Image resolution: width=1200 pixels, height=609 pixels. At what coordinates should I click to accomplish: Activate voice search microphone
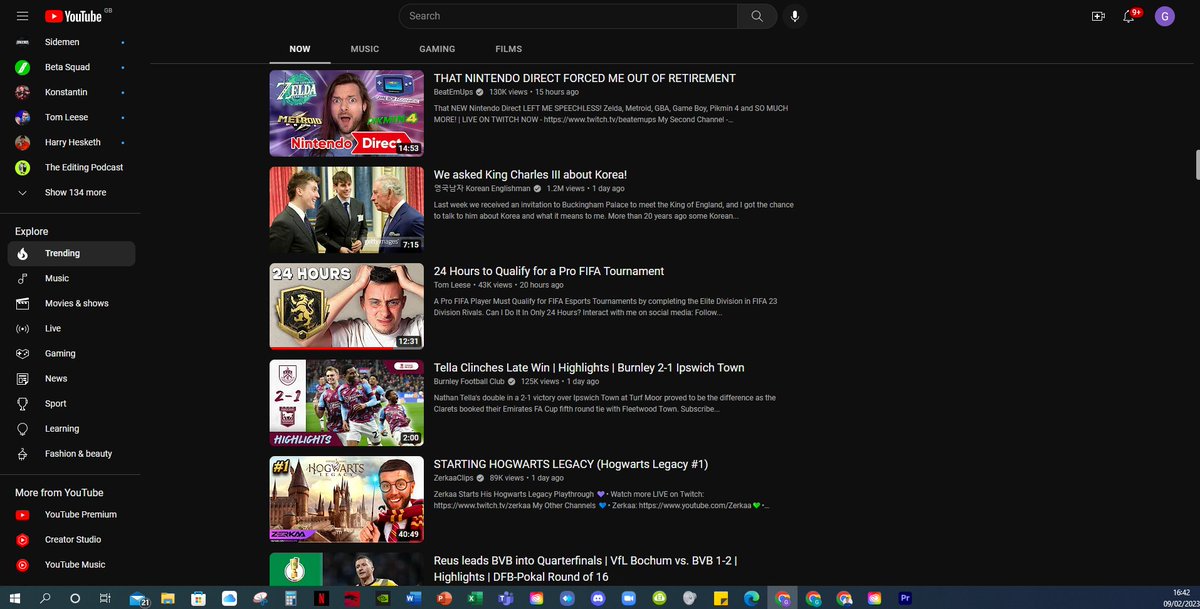795,16
